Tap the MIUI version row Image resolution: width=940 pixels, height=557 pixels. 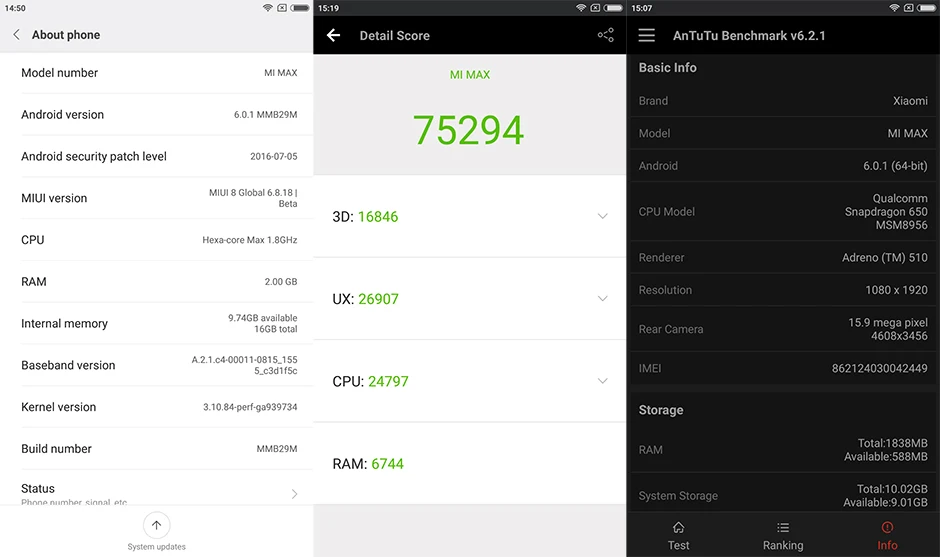[x=156, y=198]
